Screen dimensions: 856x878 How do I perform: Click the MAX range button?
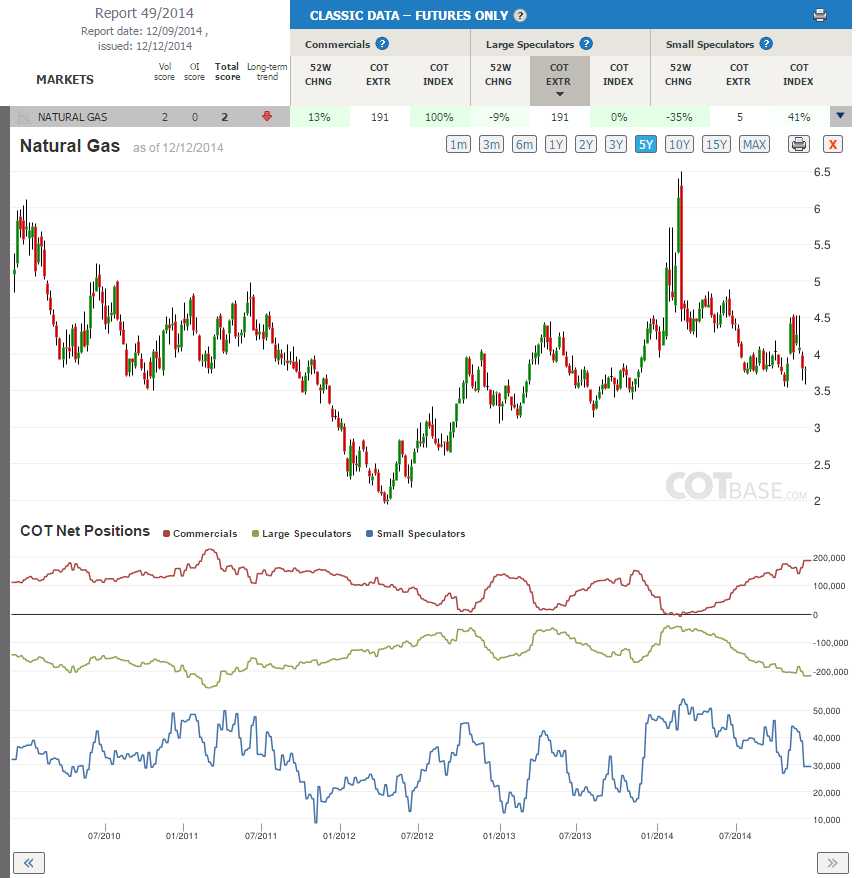754,144
